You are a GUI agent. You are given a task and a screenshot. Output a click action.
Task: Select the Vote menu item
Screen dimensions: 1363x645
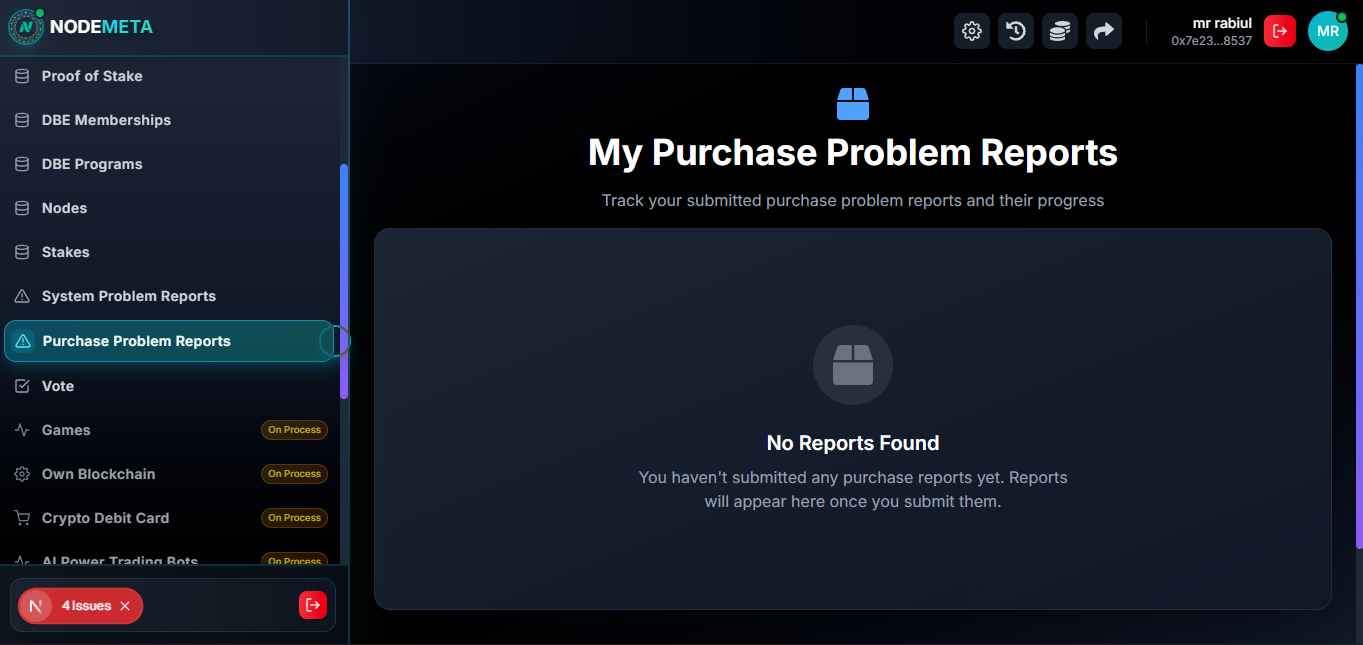click(58, 386)
